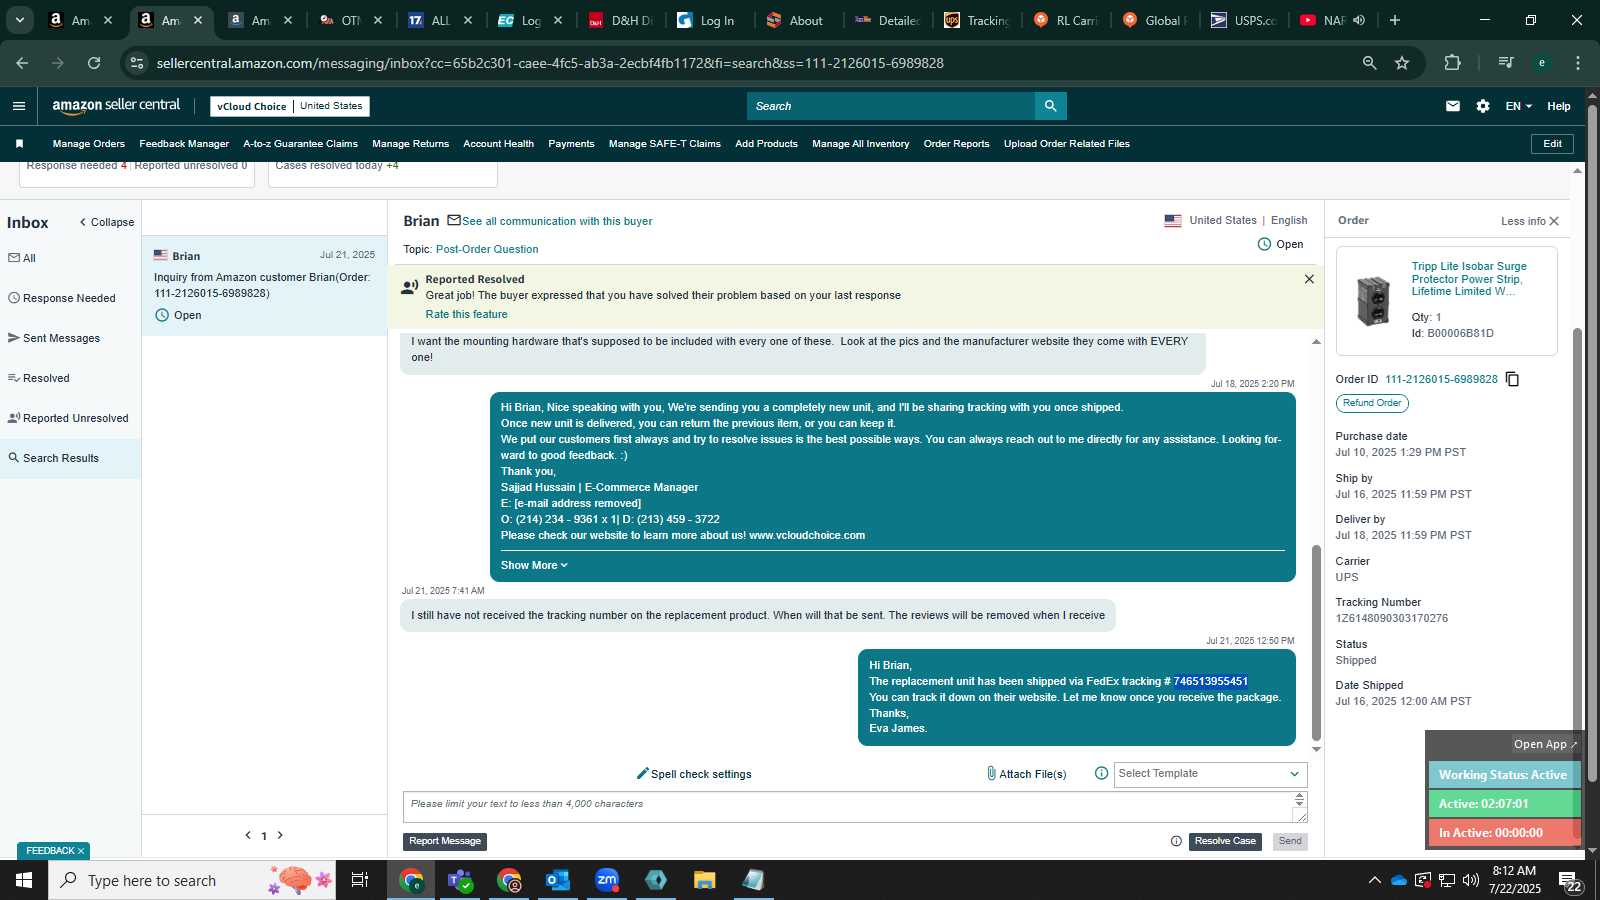
Task: Open the mail messages icon
Action: pyautogui.click(x=1453, y=106)
